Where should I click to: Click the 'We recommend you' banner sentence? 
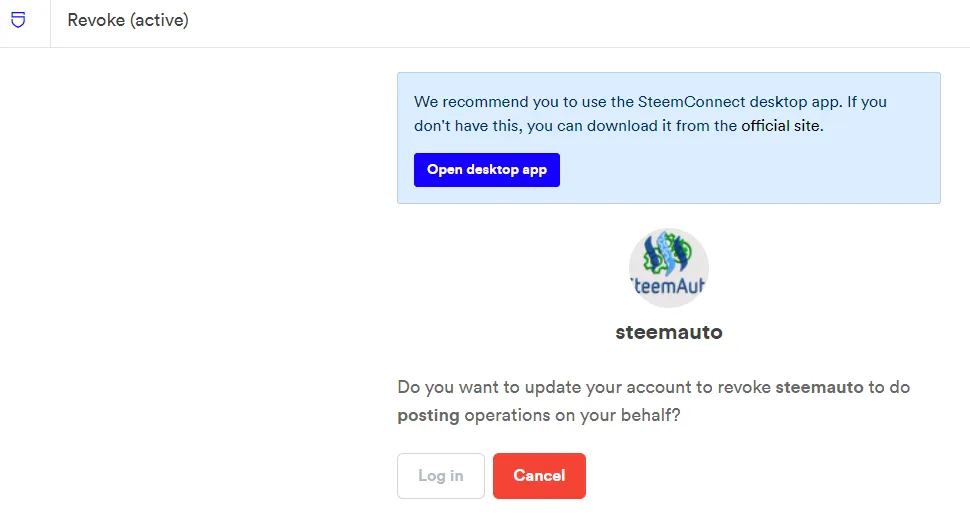point(480,102)
